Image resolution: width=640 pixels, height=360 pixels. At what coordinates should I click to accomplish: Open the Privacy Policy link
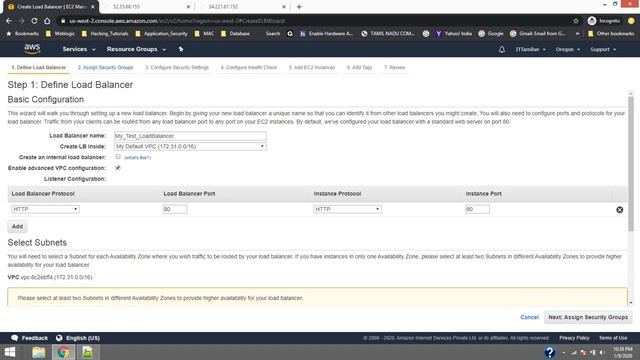pos(574,338)
